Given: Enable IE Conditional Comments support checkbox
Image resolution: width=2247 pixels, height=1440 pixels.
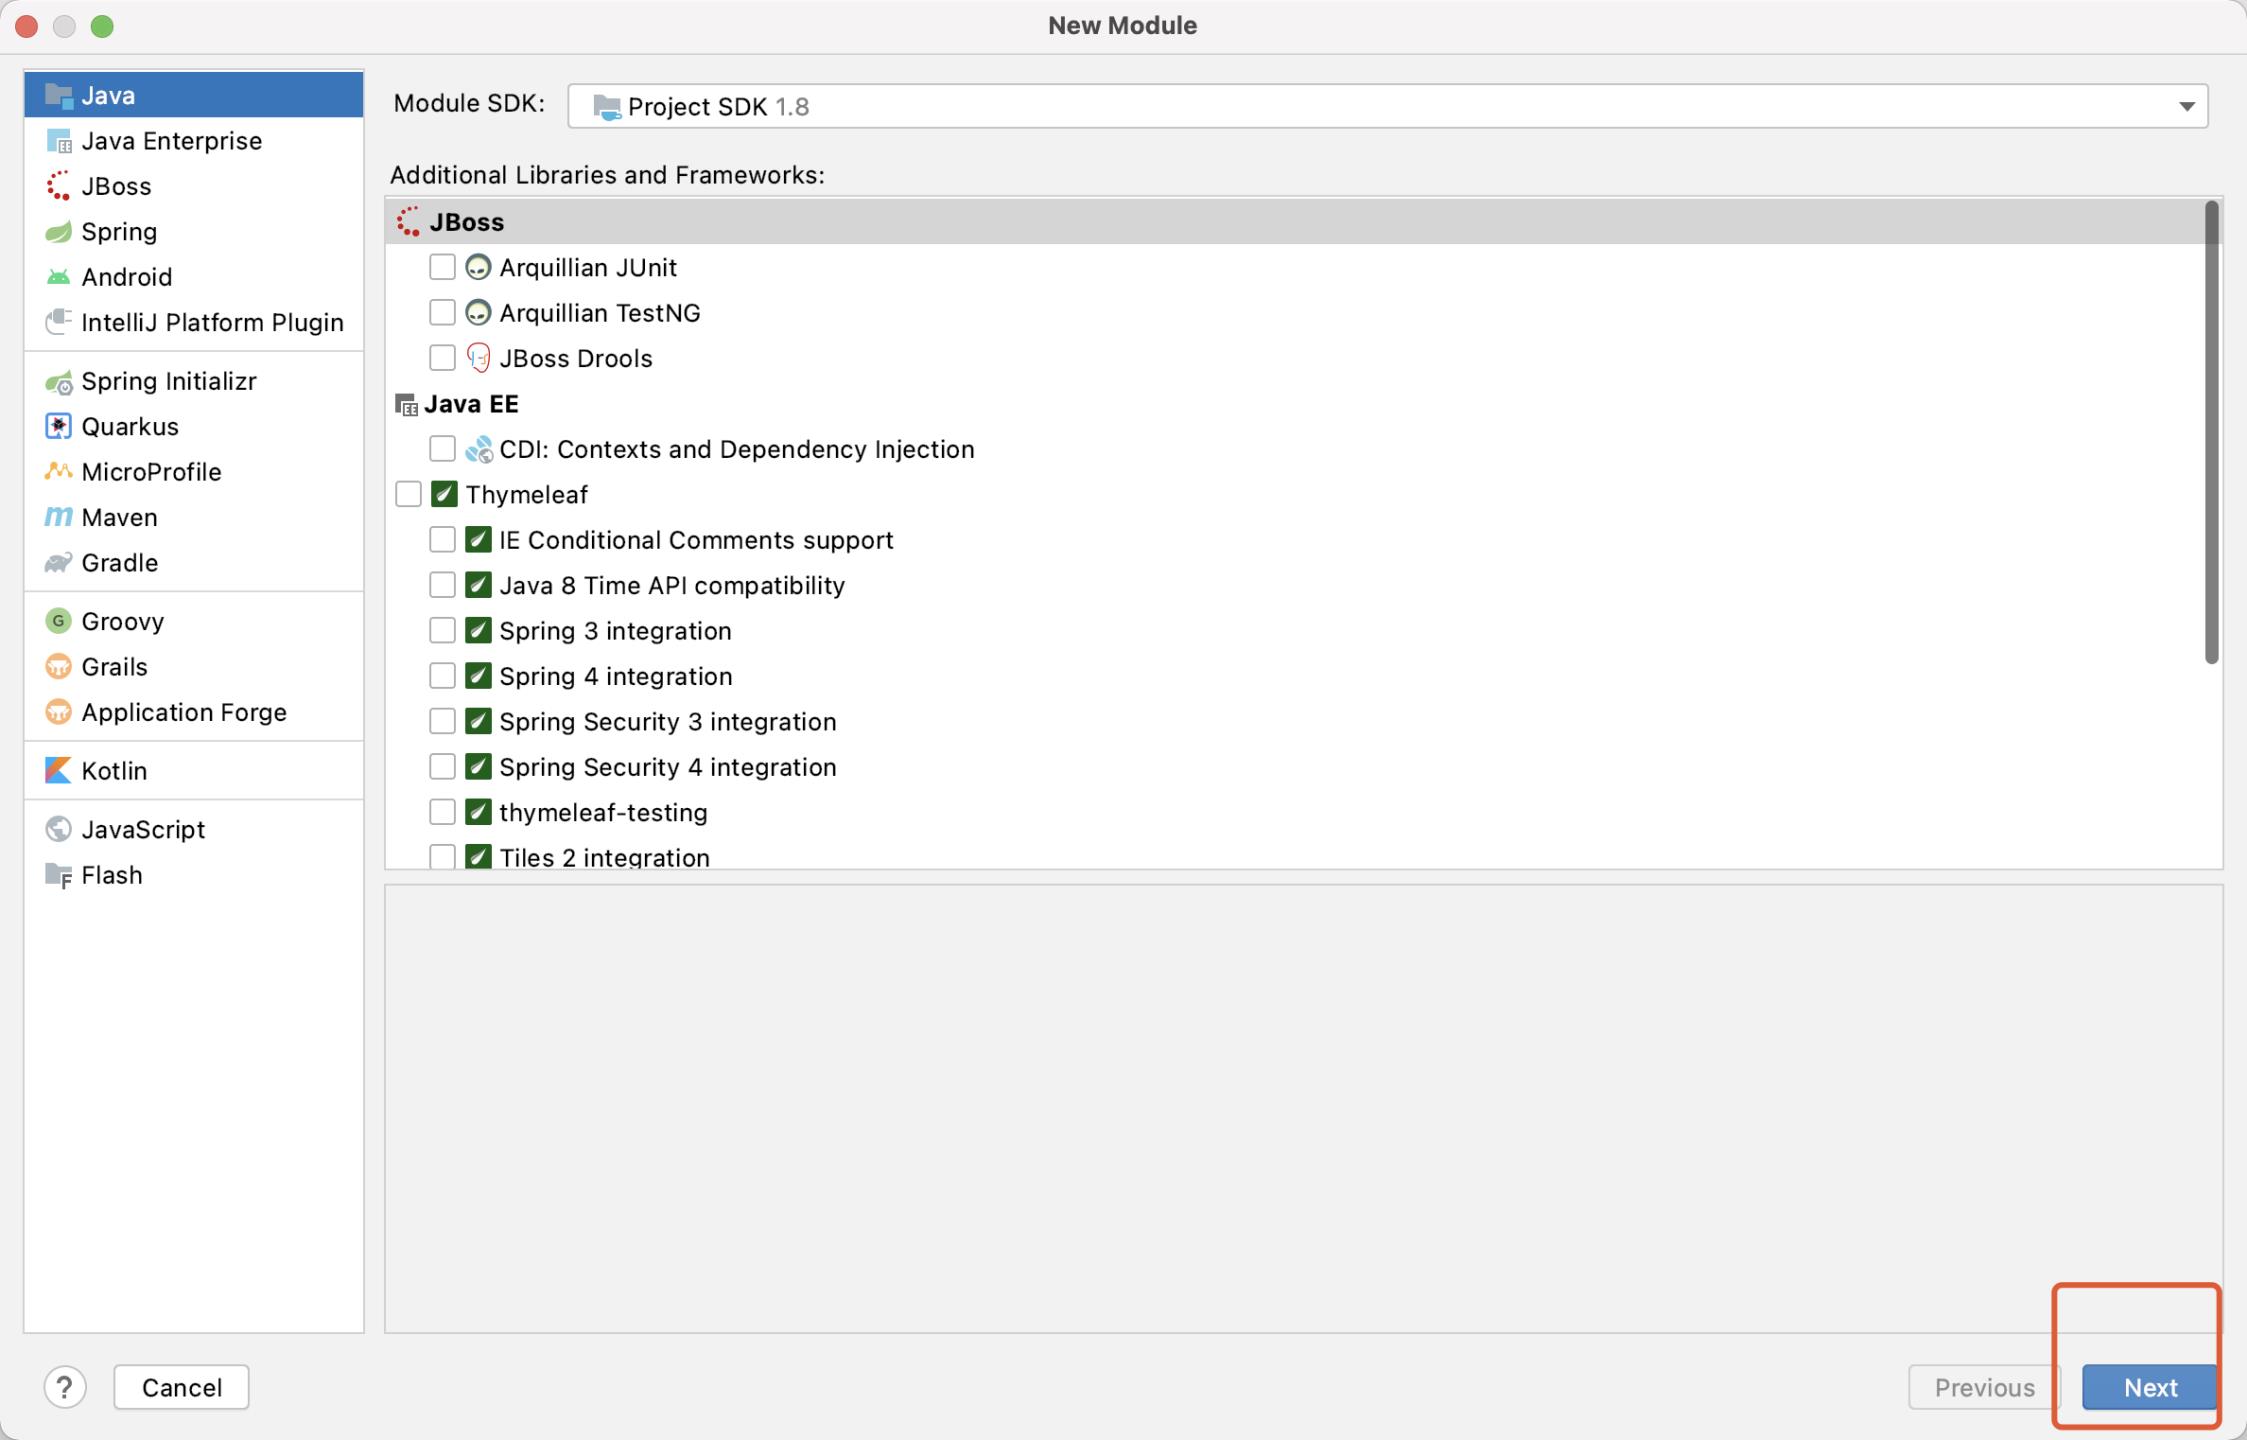Looking at the screenshot, I should 442,540.
